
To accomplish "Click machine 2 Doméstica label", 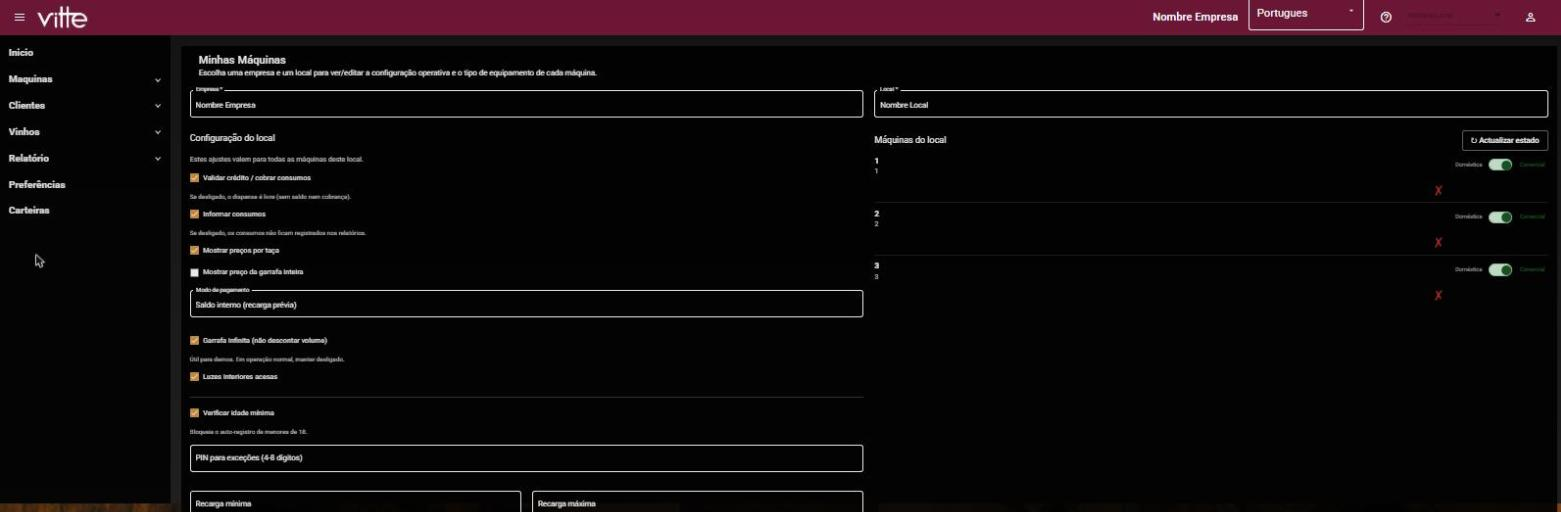I will [x=1469, y=217].
